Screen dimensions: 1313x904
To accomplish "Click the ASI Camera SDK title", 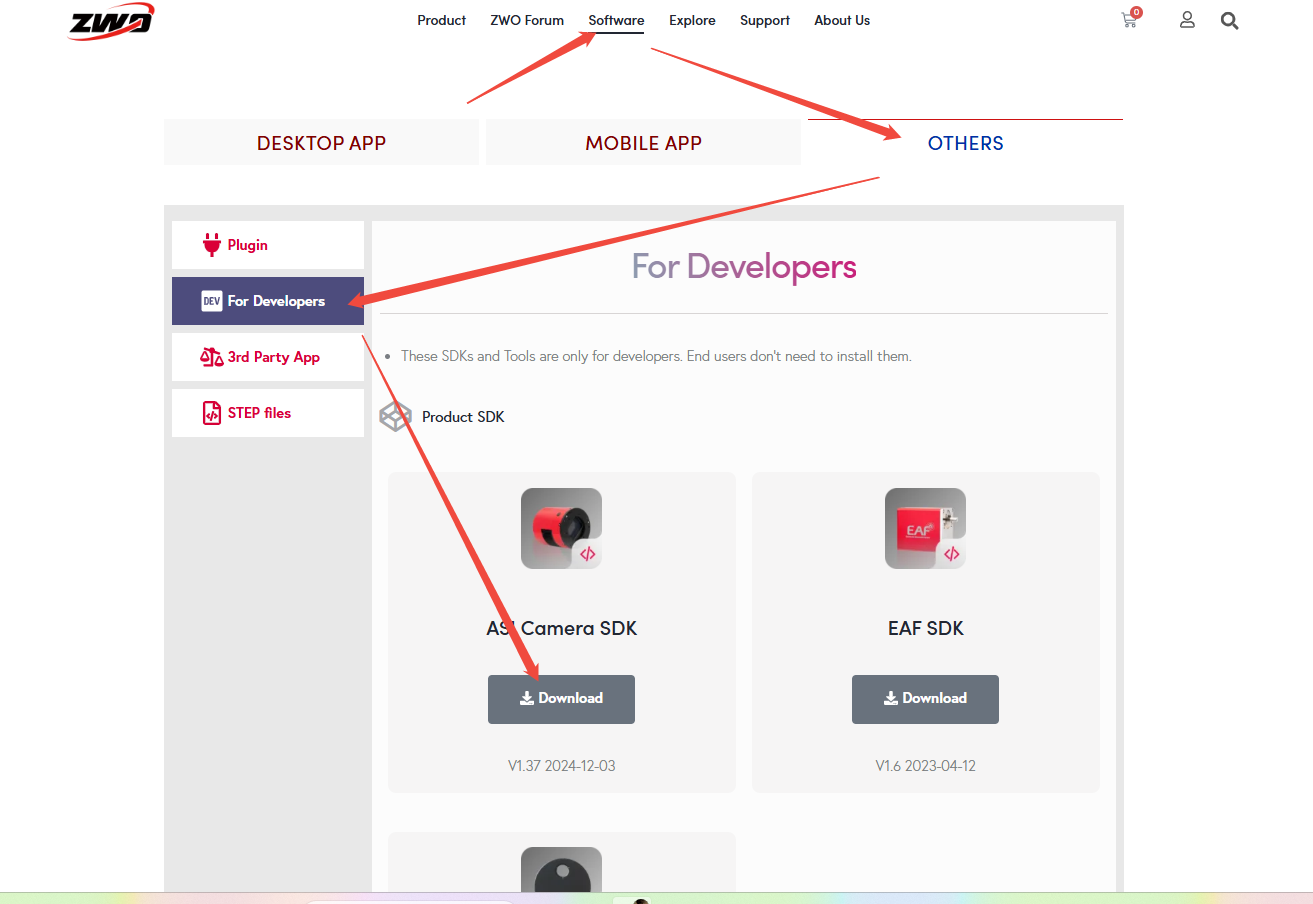I will coord(561,629).
